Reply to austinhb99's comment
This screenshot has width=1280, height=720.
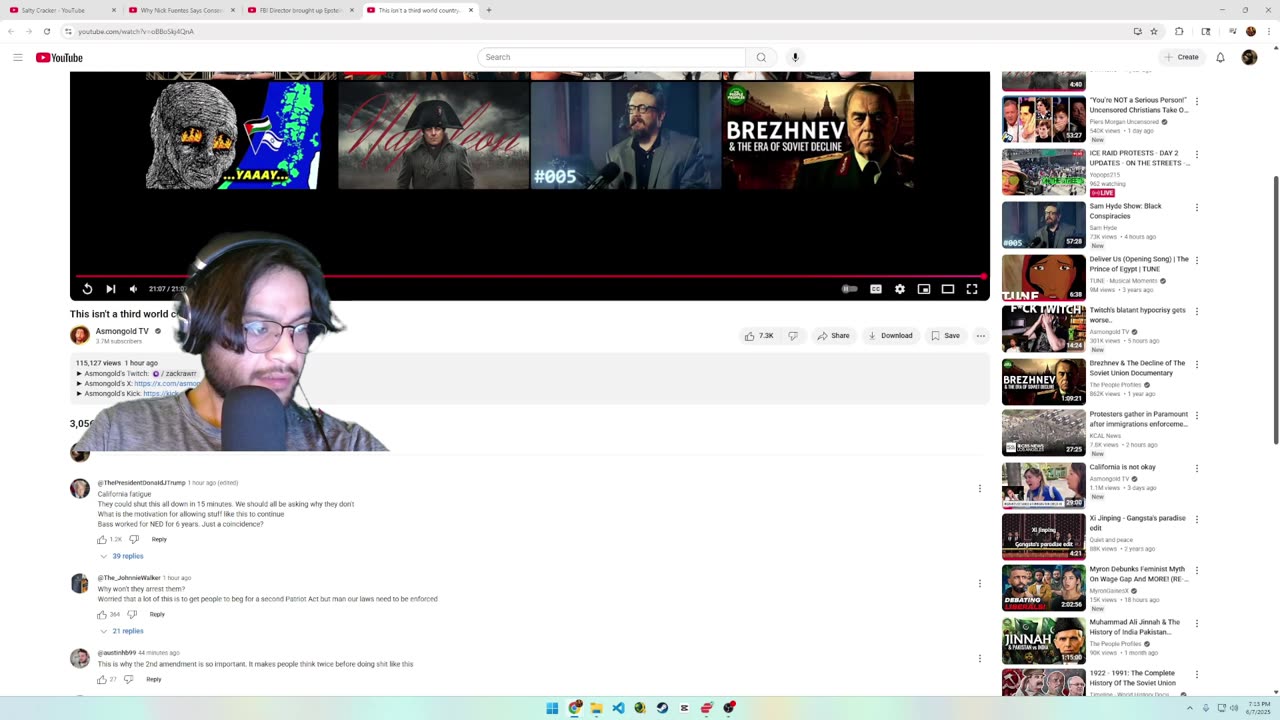[154, 679]
